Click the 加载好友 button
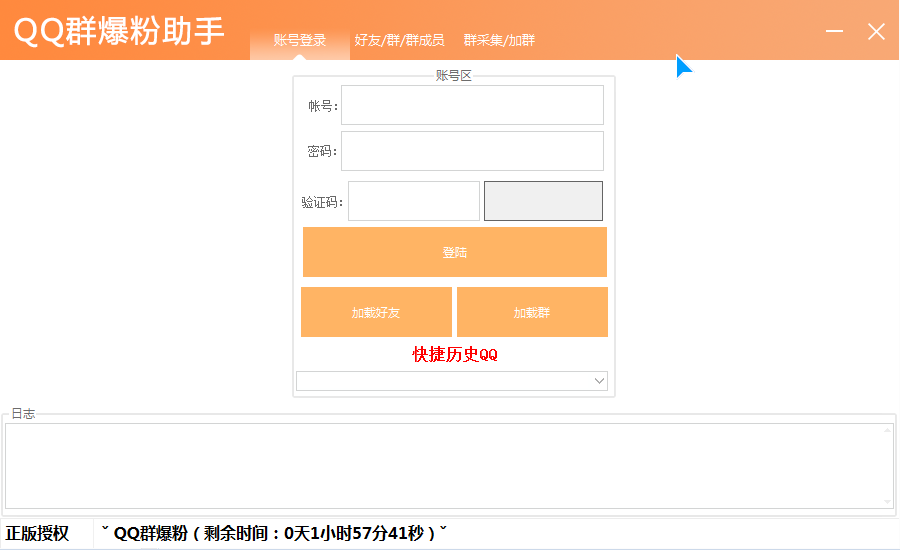This screenshot has width=900, height=550. coord(376,312)
